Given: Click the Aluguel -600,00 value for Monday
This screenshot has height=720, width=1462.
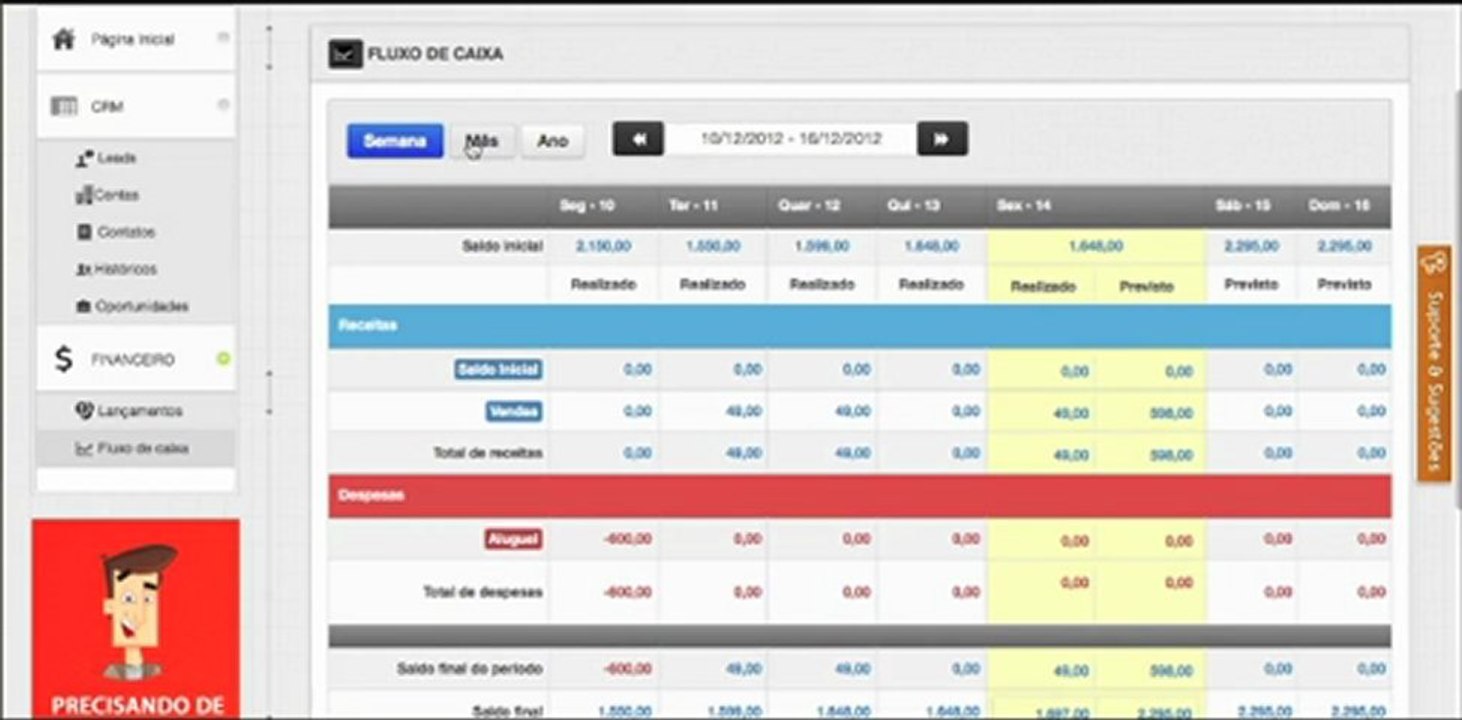Looking at the screenshot, I should coord(627,539).
